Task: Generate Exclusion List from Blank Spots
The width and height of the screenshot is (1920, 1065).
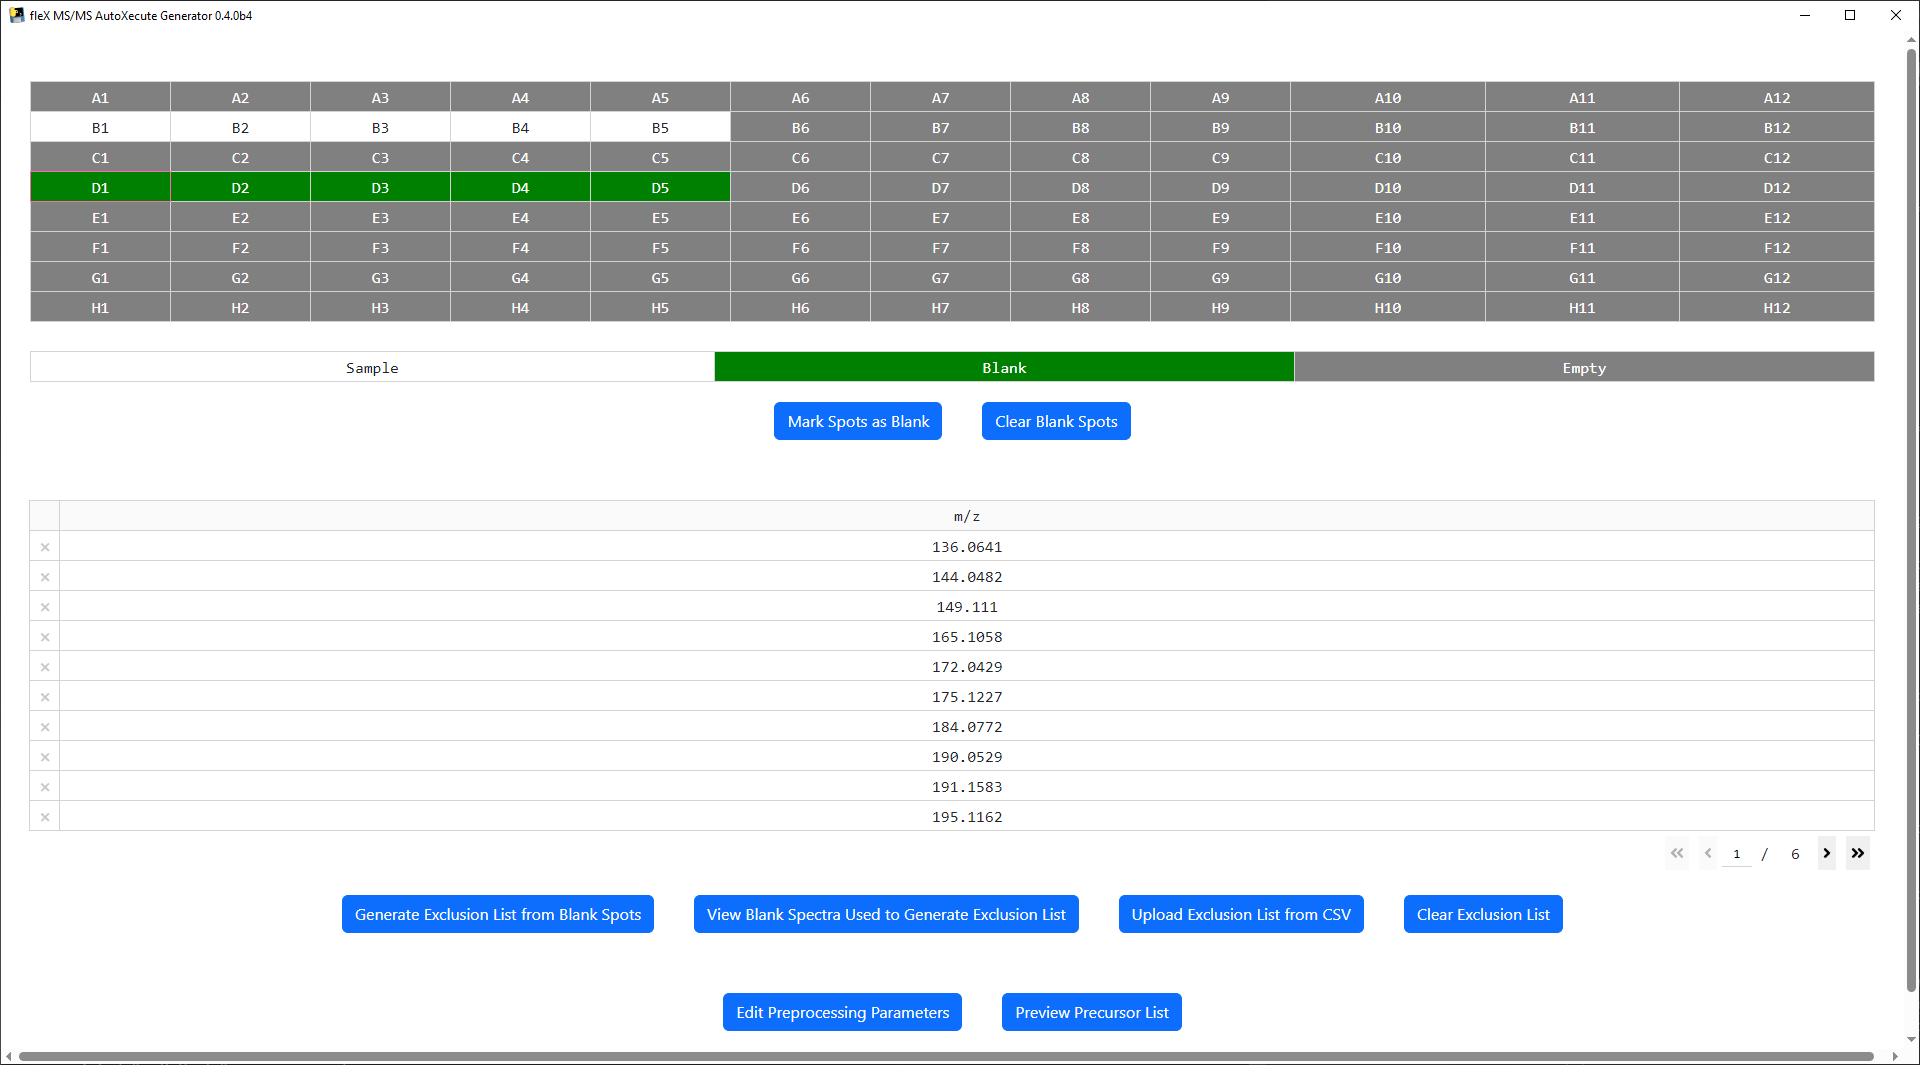Action: point(498,914)
